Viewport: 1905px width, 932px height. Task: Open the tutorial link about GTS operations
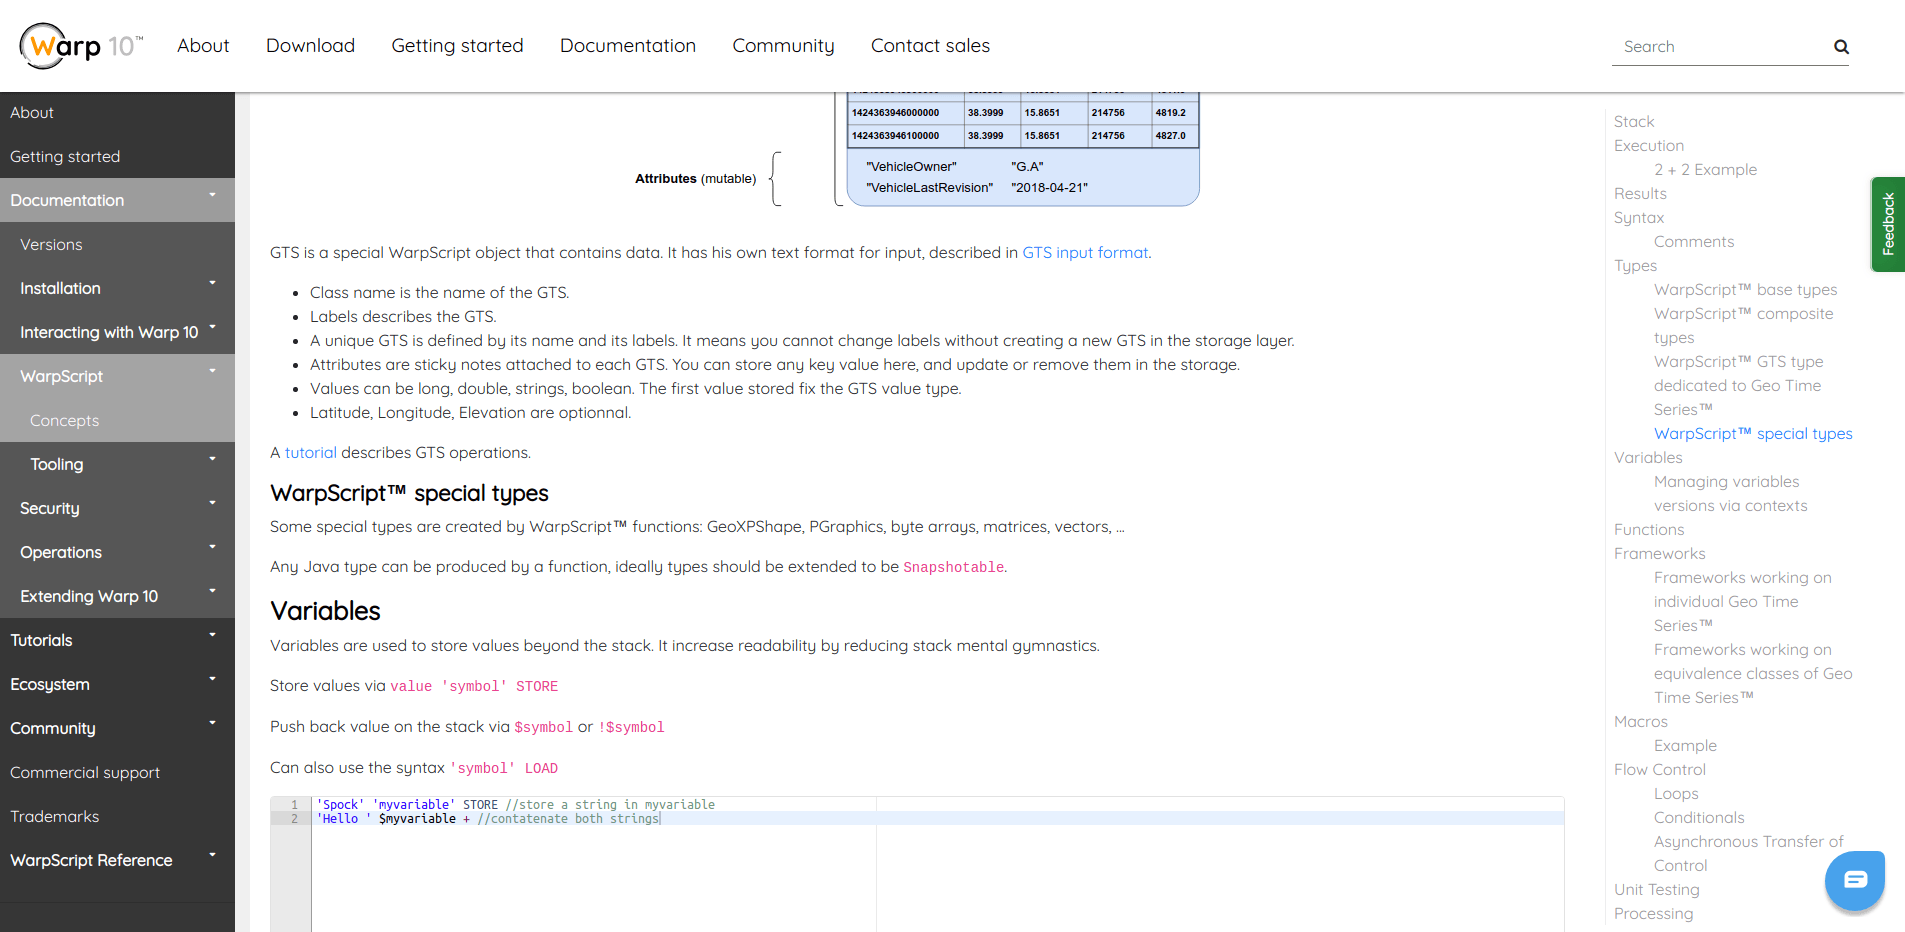coord(310,453)
